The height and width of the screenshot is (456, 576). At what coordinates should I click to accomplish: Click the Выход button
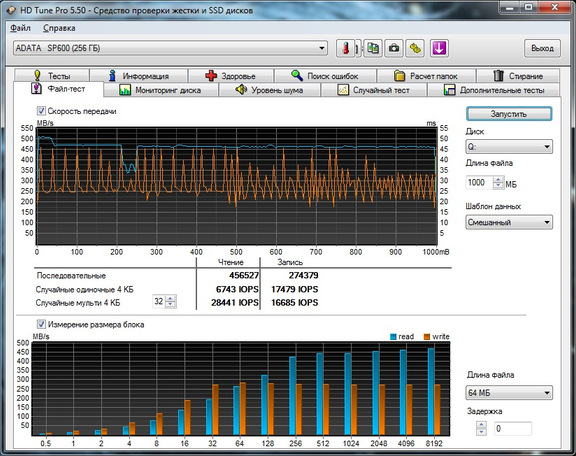[542, 49]
